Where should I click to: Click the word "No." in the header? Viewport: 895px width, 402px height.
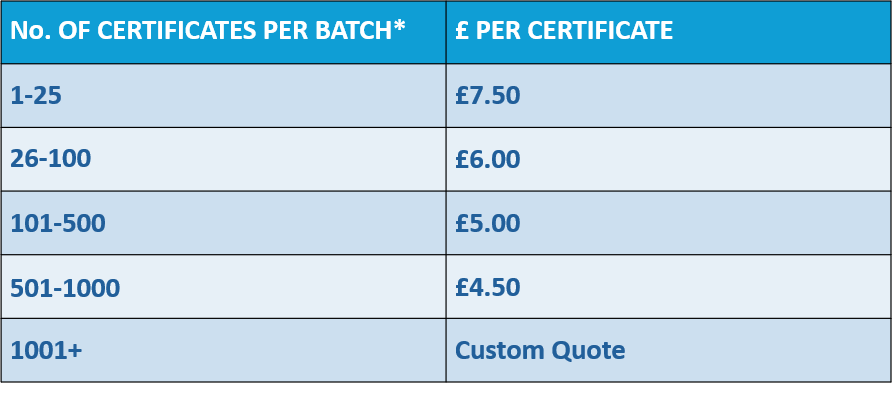pyautogui.click(x=30, y=31)
